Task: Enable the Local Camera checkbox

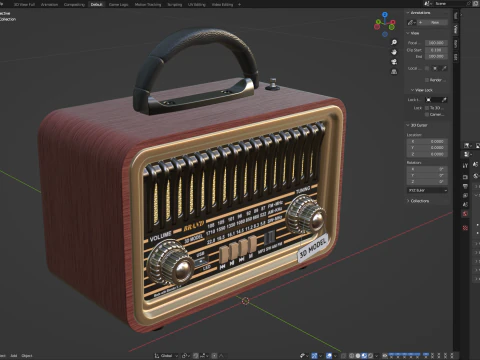Action: [427, 68]
